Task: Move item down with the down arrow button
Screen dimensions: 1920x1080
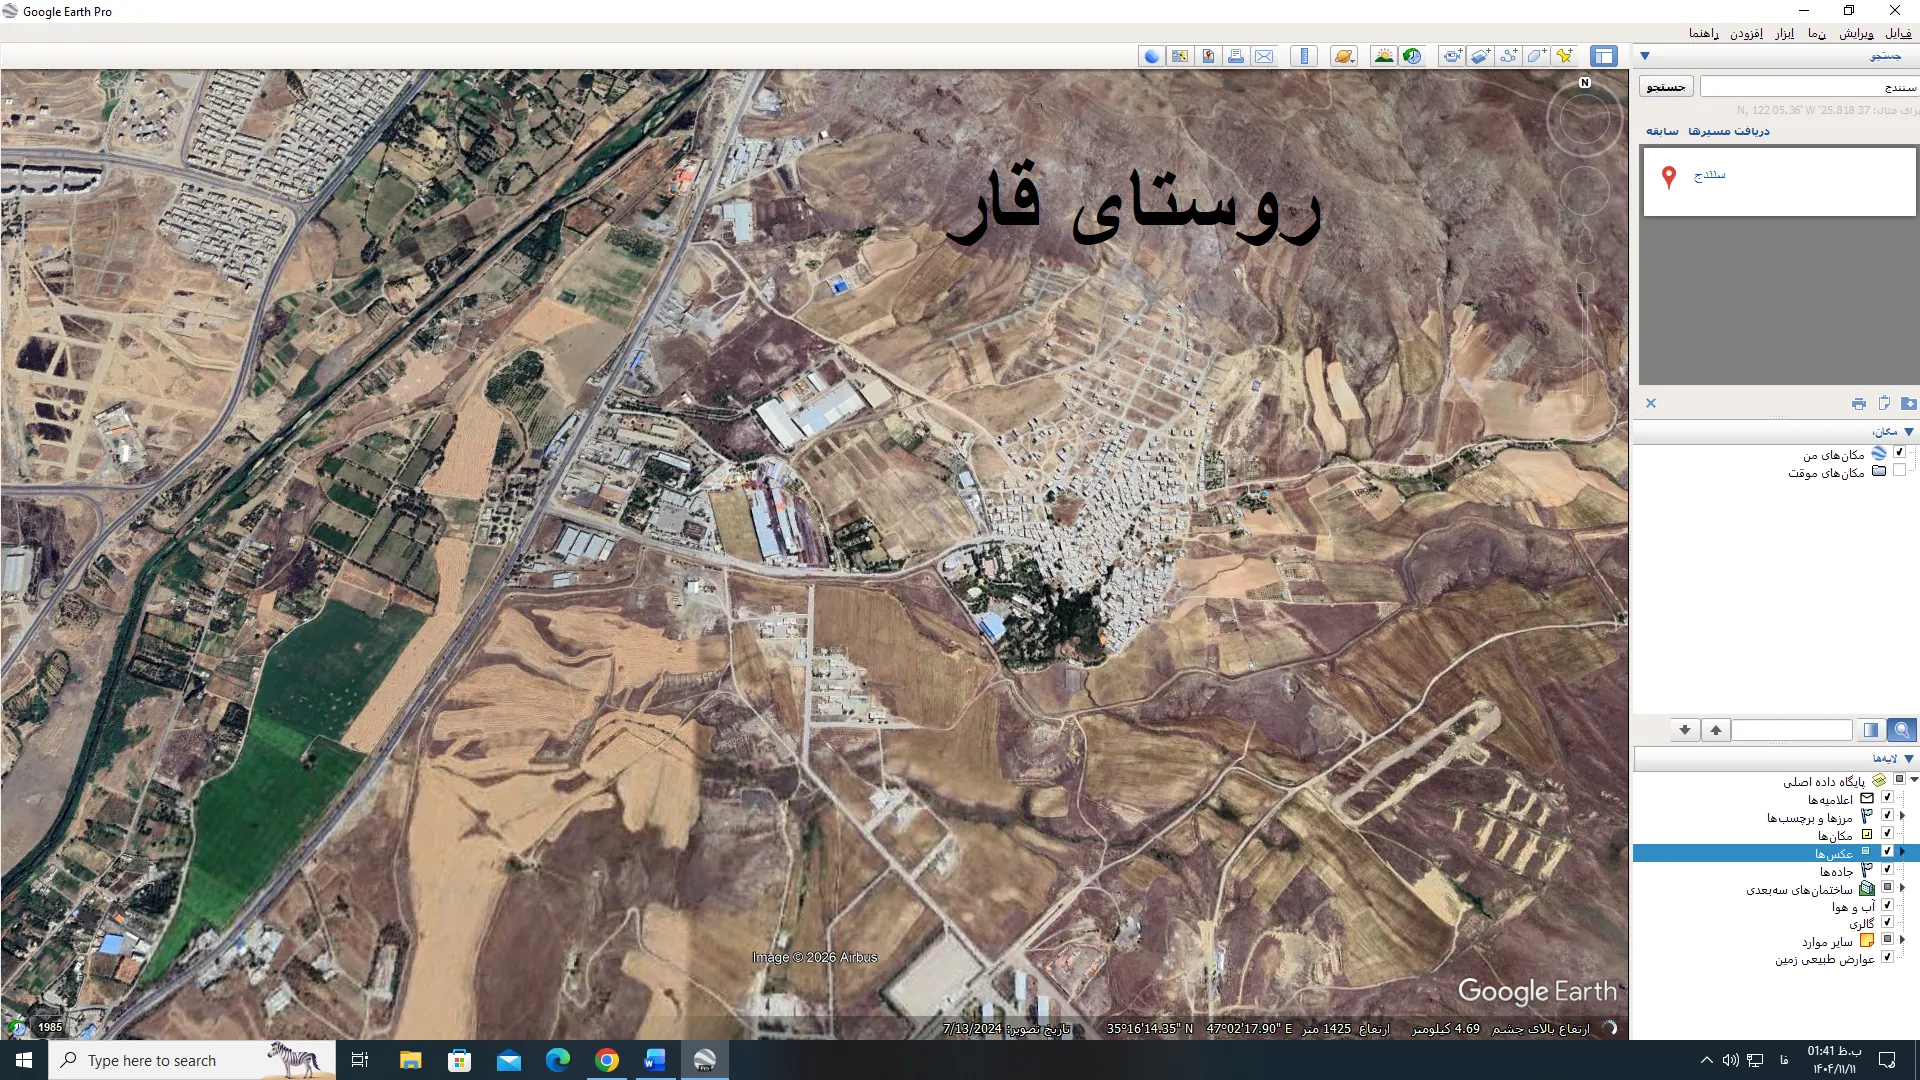Action: pyautogui.click(x=1685, y=730)
